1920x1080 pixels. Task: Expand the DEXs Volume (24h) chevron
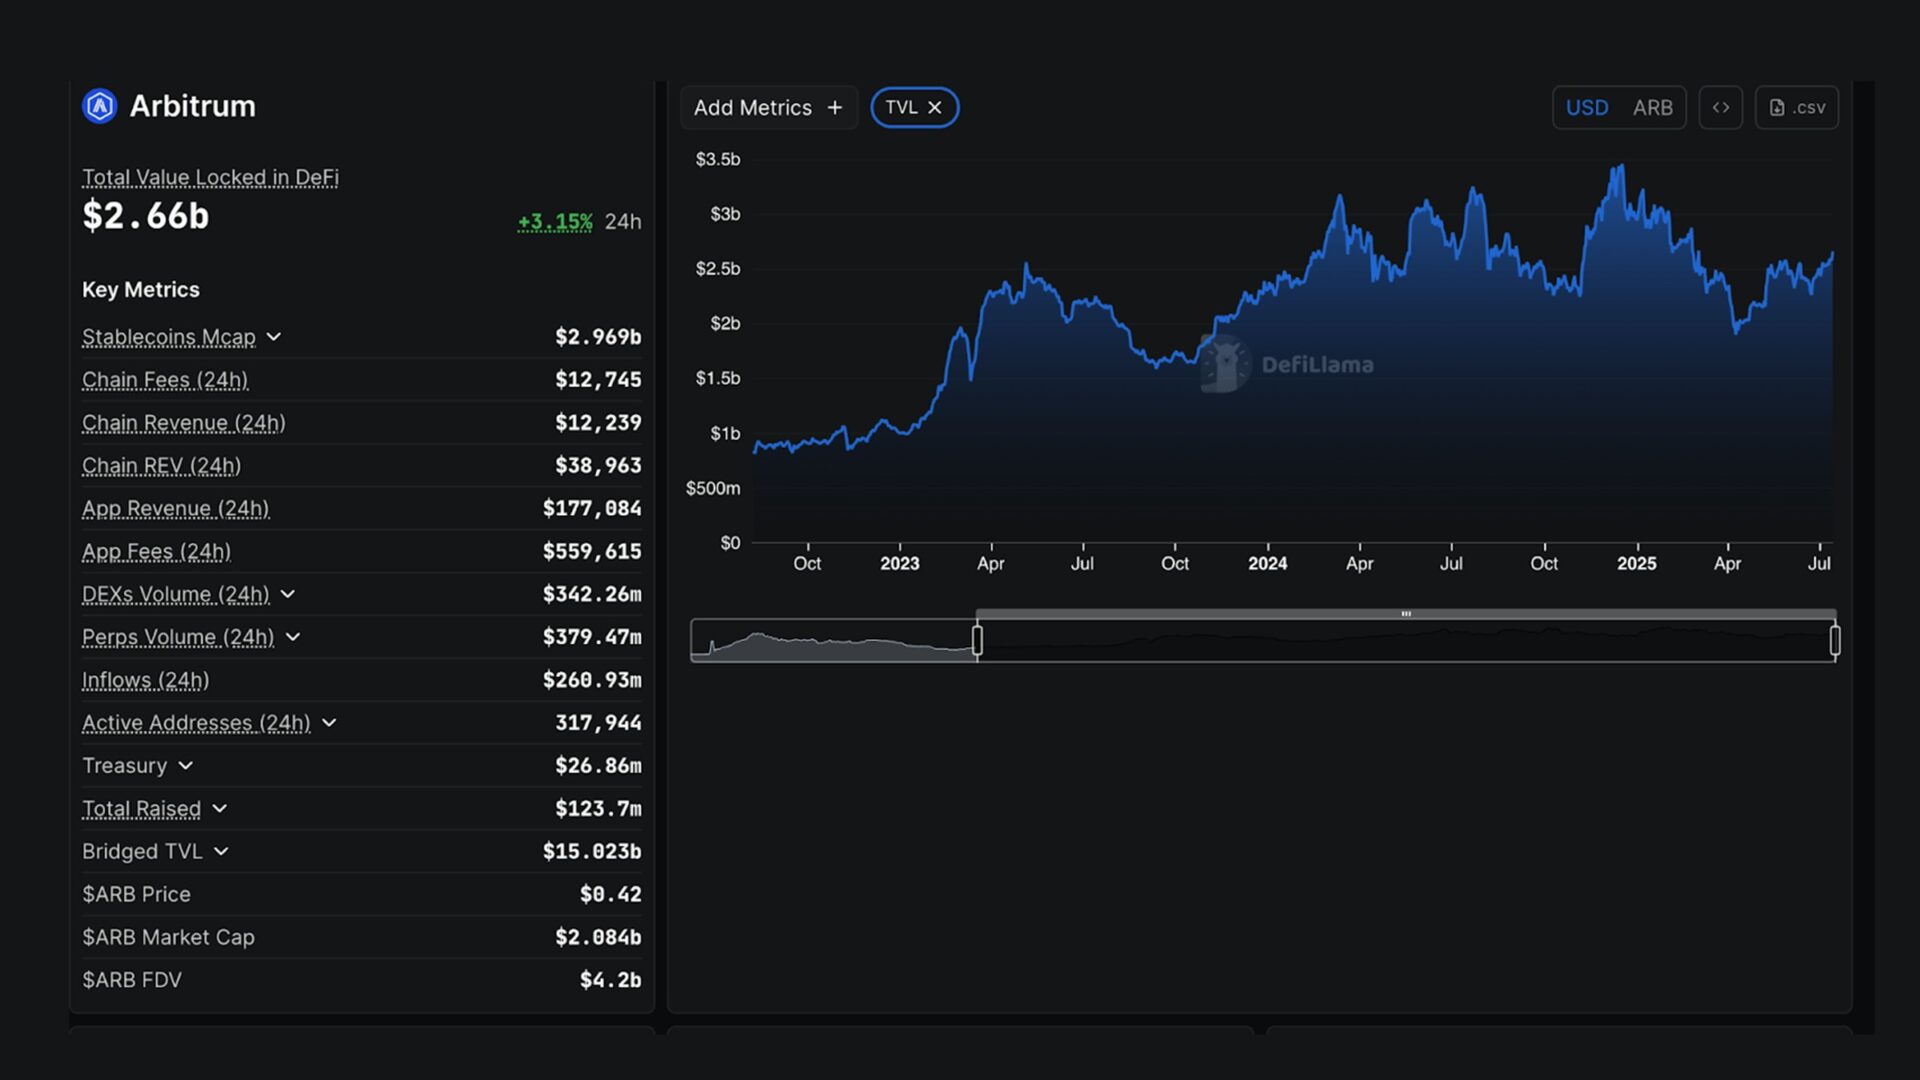coord(288,594)
